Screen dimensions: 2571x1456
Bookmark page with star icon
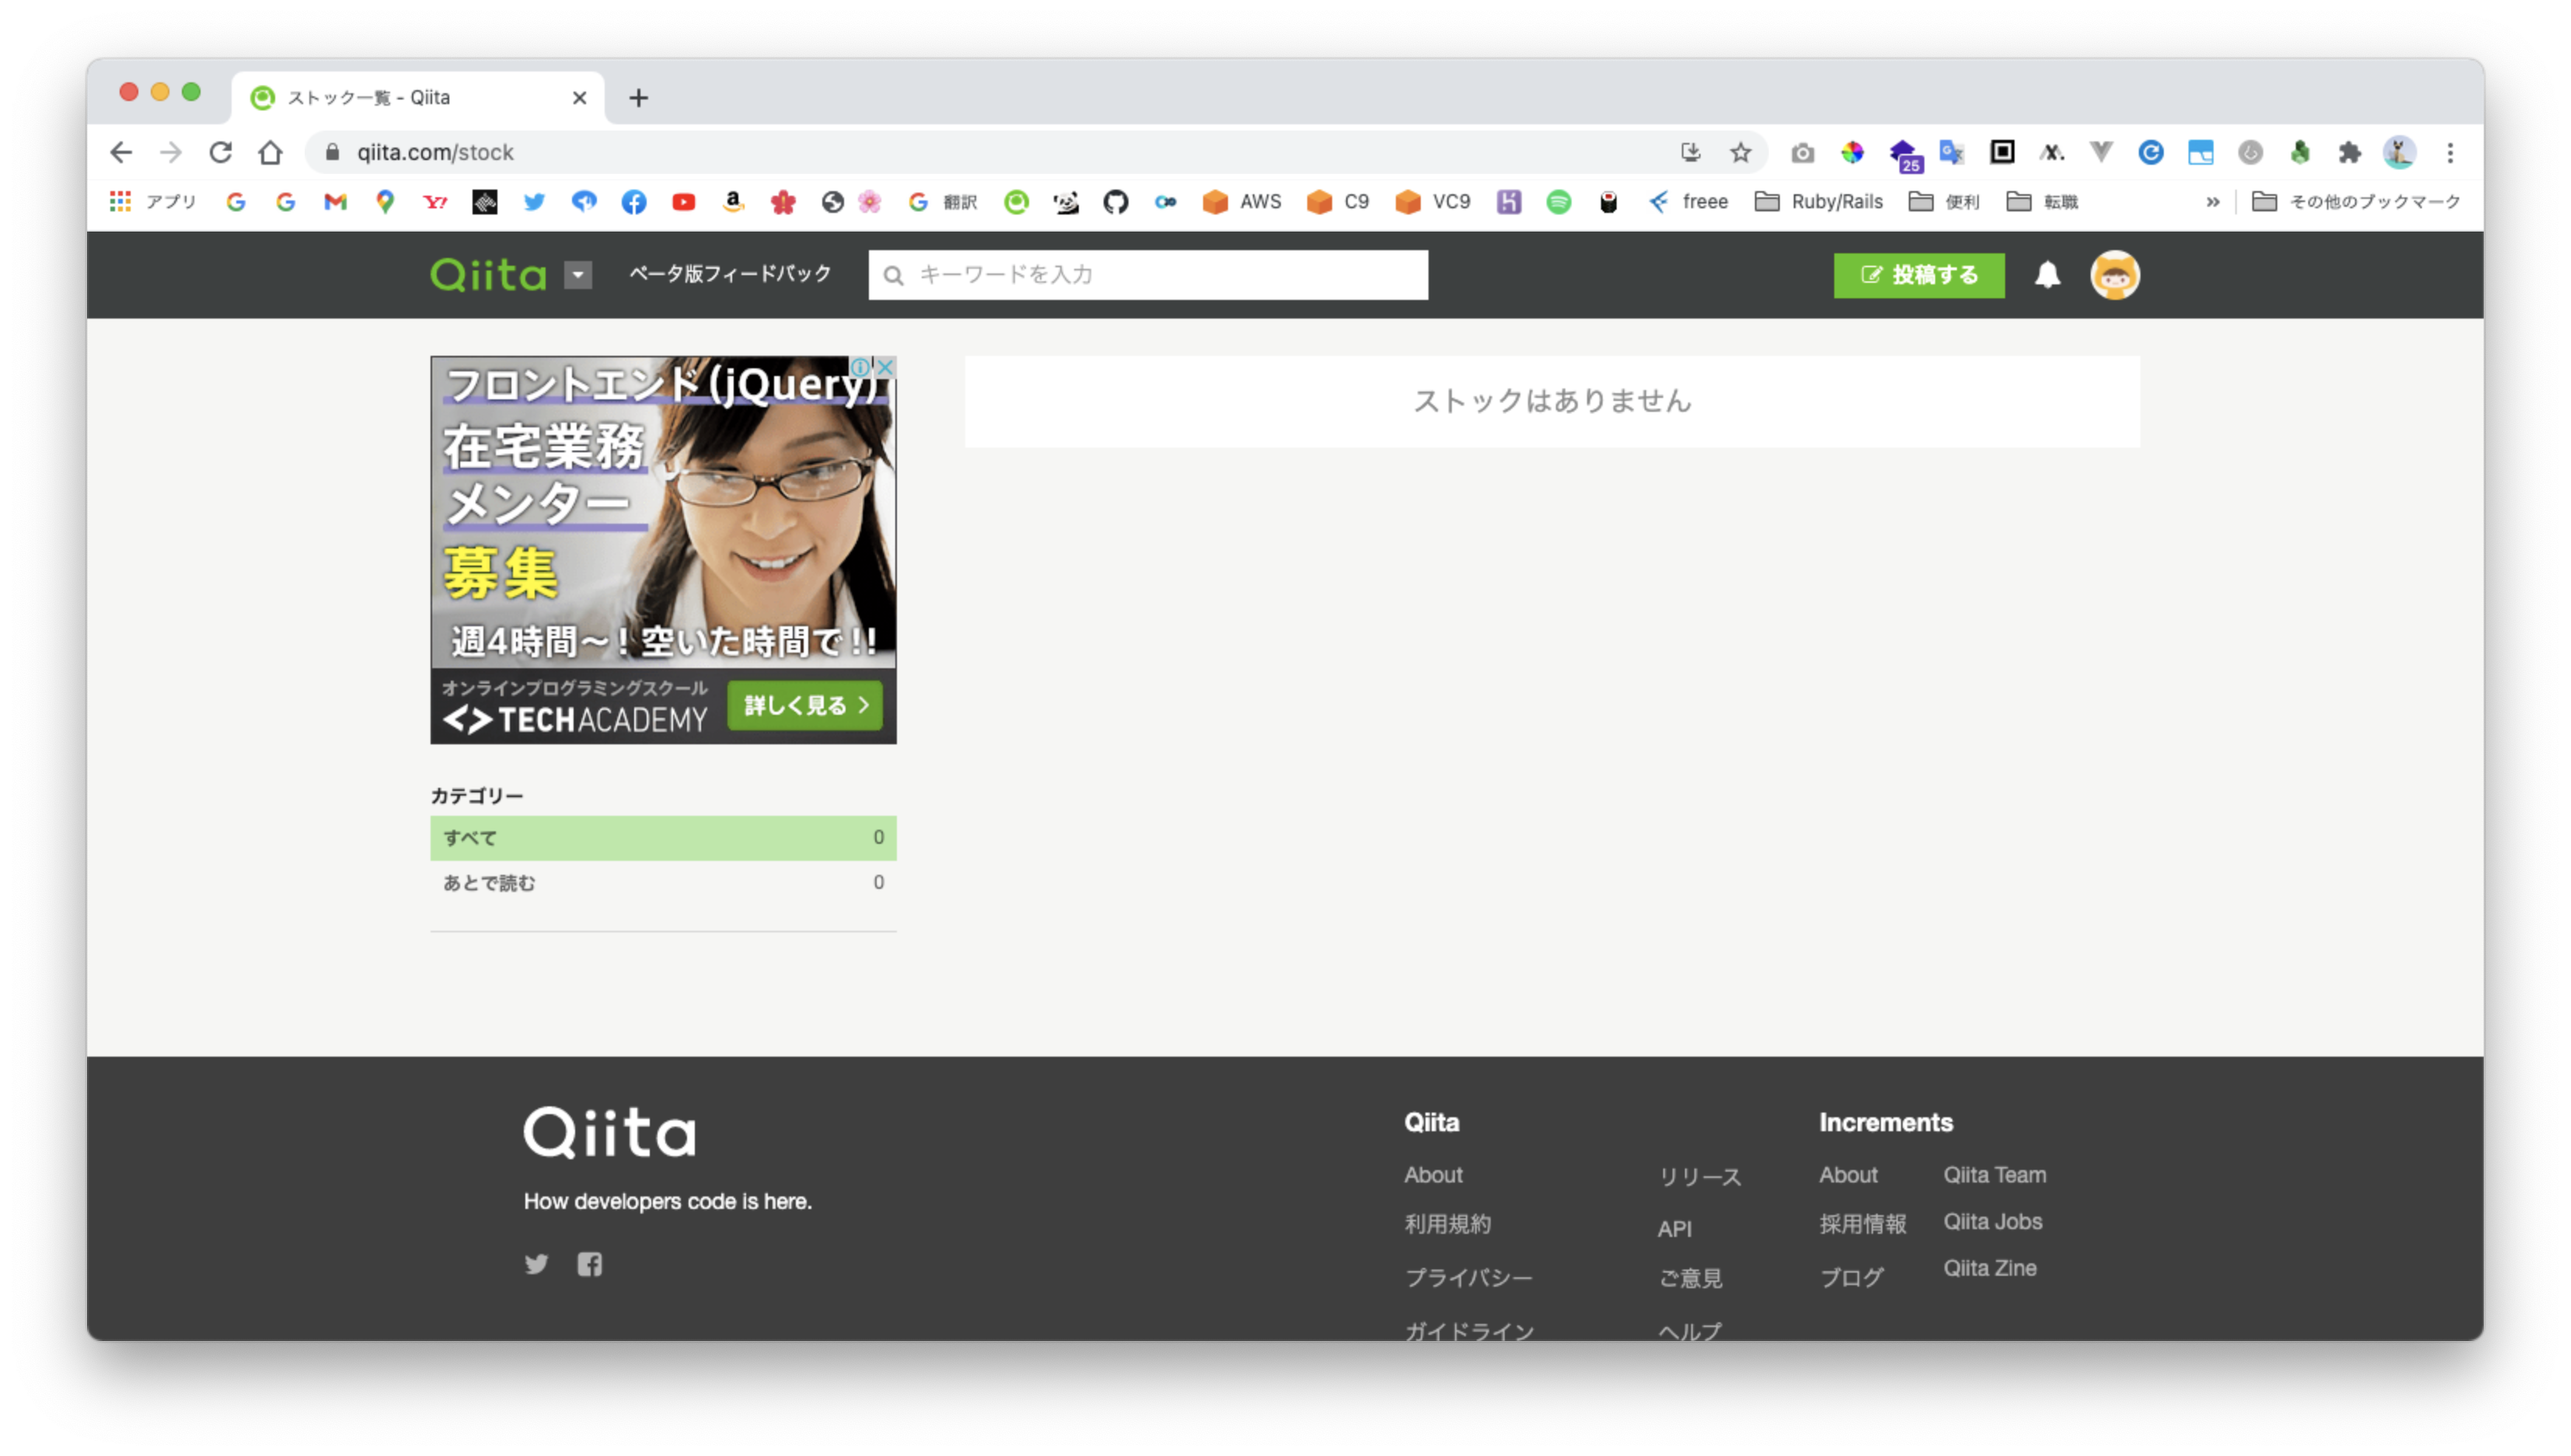(1740, 152)
